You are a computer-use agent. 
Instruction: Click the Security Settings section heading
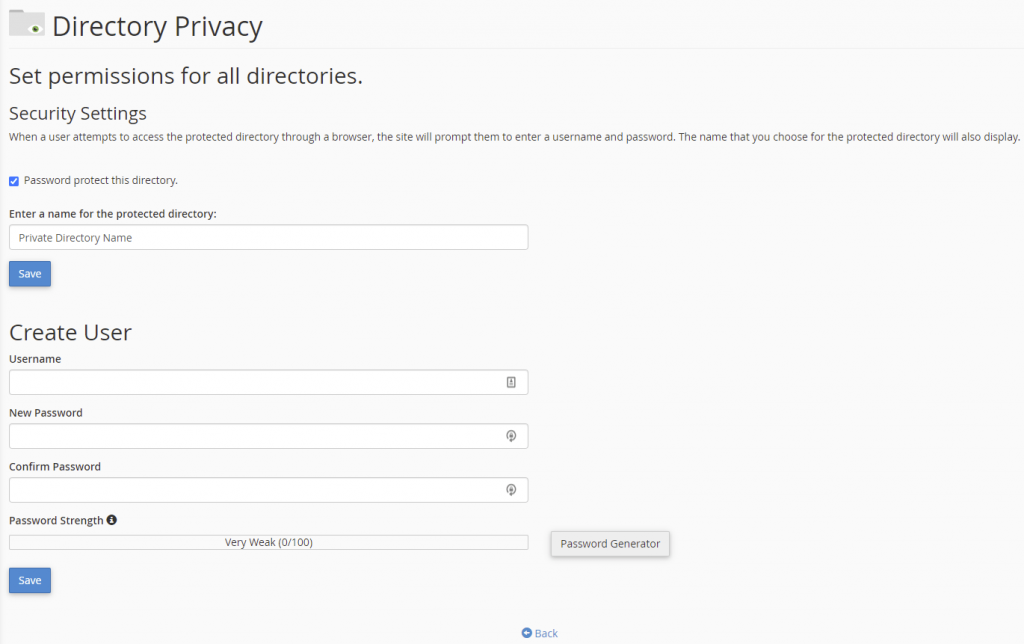pos(77,113)
